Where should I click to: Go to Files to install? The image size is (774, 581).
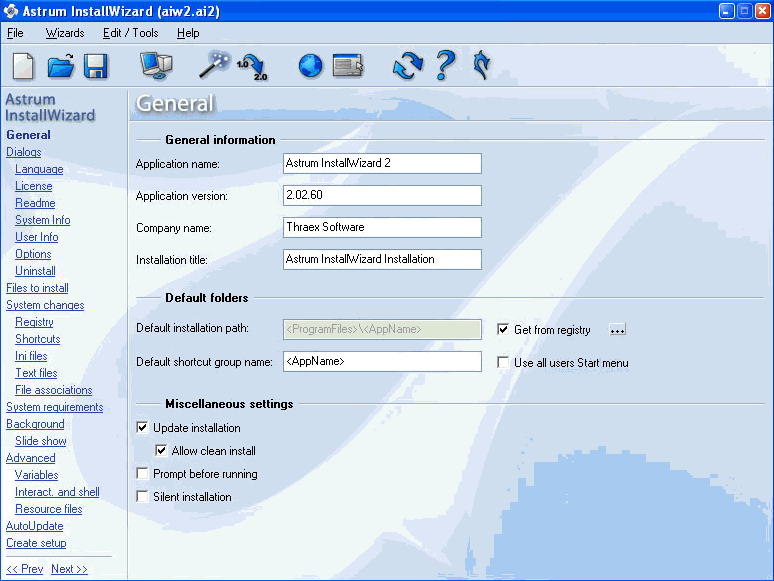(x=37, y=288)
